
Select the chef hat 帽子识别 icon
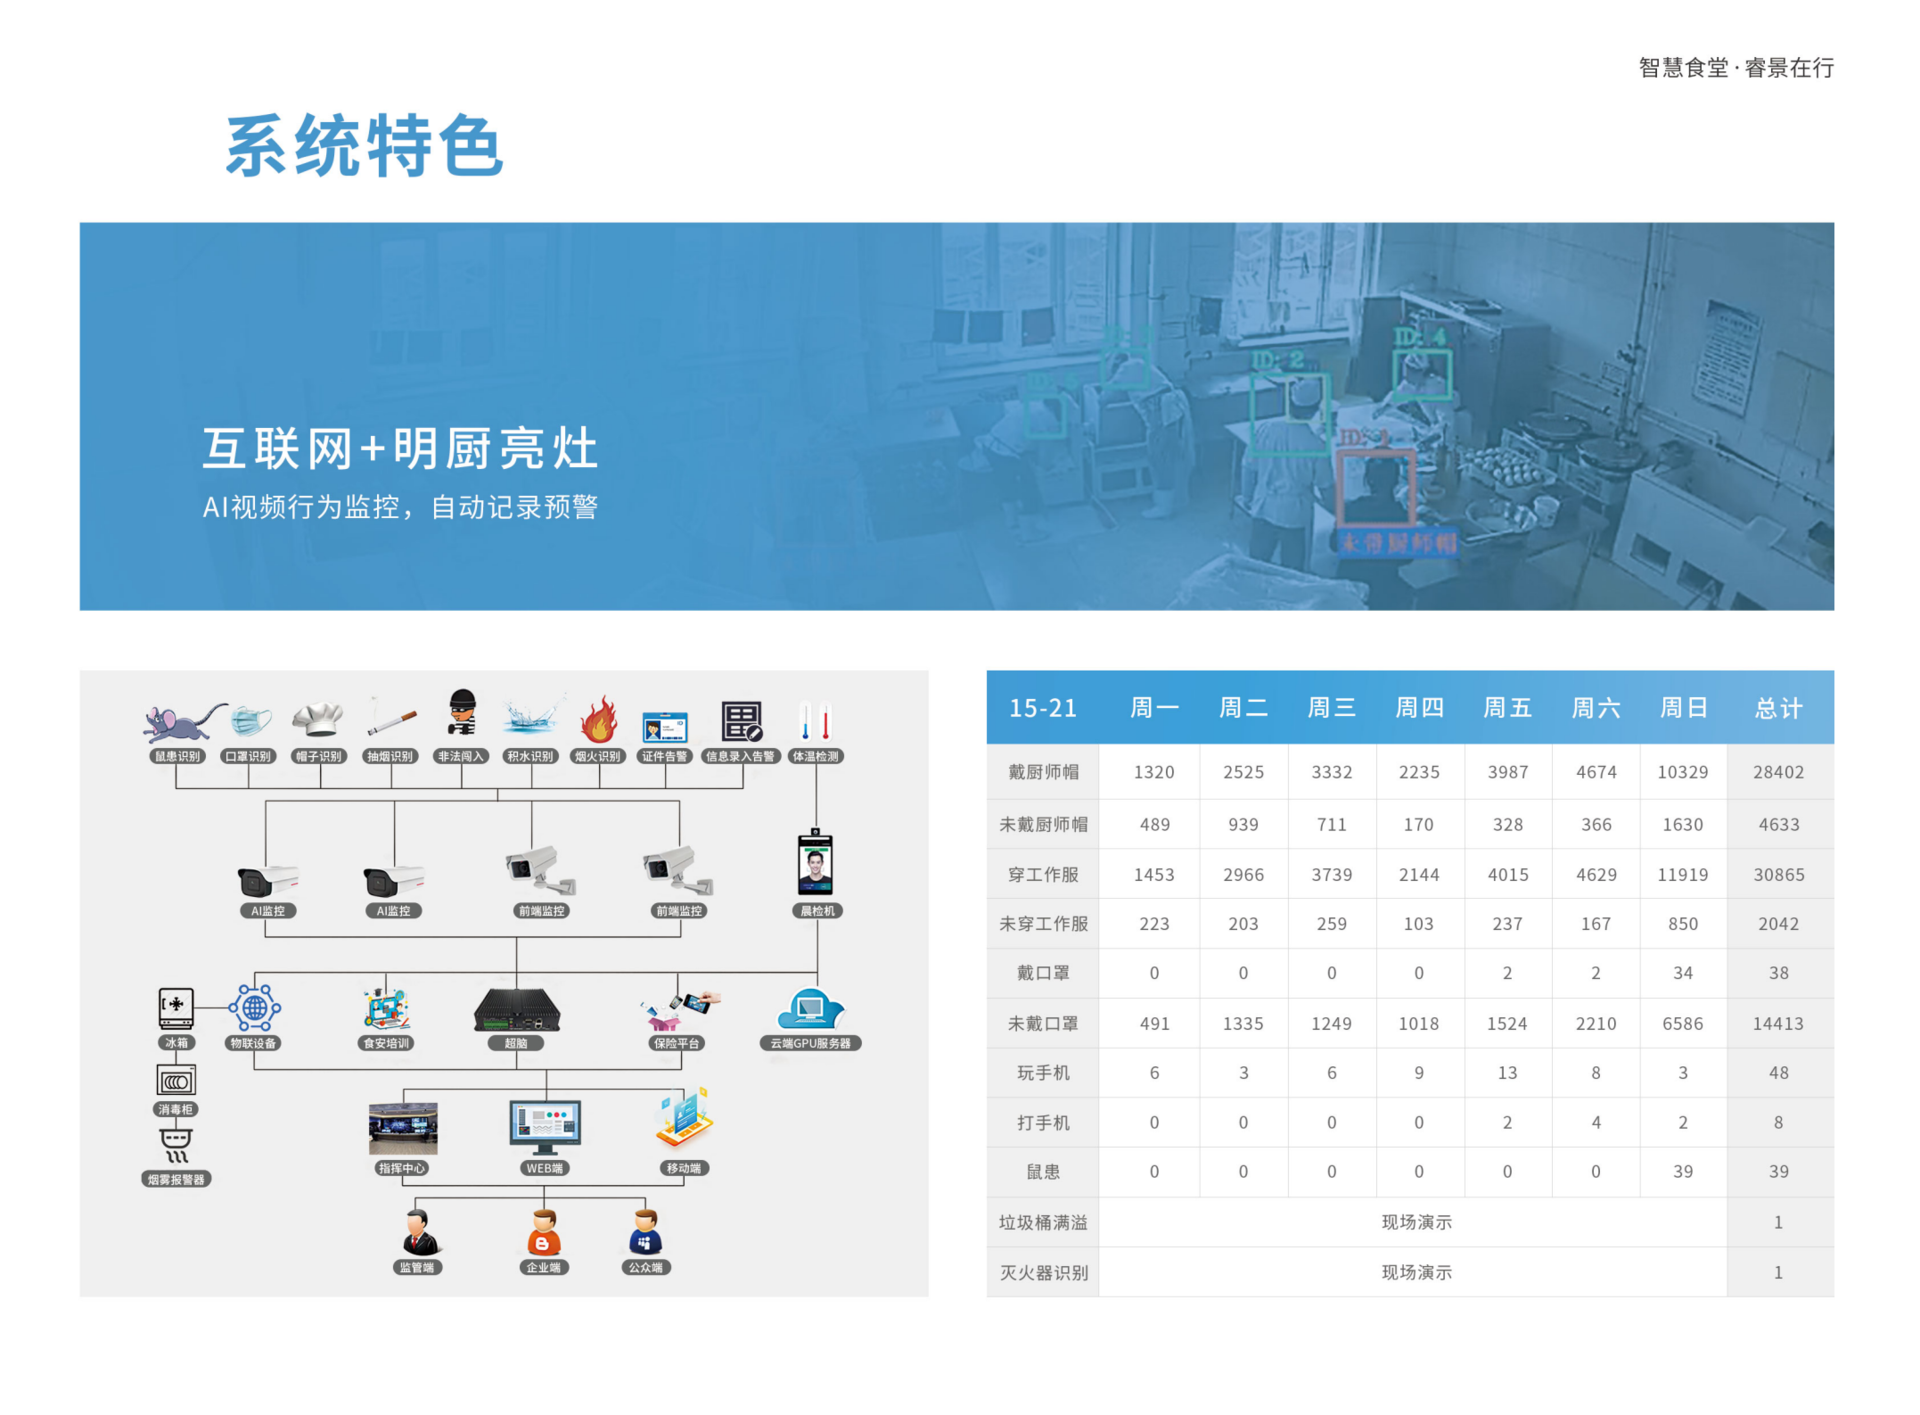pyautogui.click(x=318, y=719)
